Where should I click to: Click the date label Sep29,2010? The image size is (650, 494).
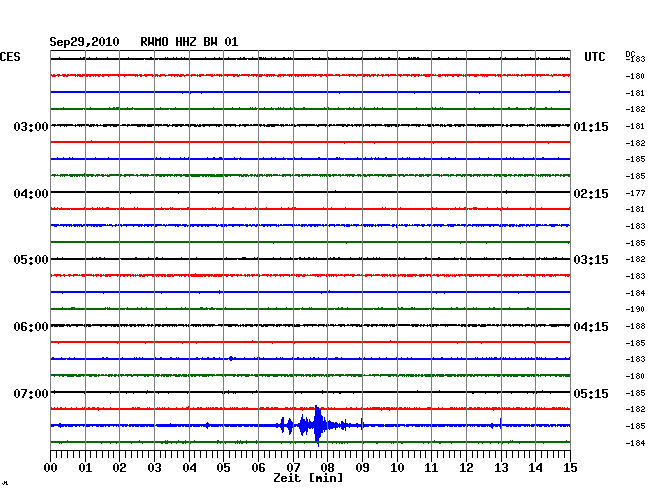84,42
